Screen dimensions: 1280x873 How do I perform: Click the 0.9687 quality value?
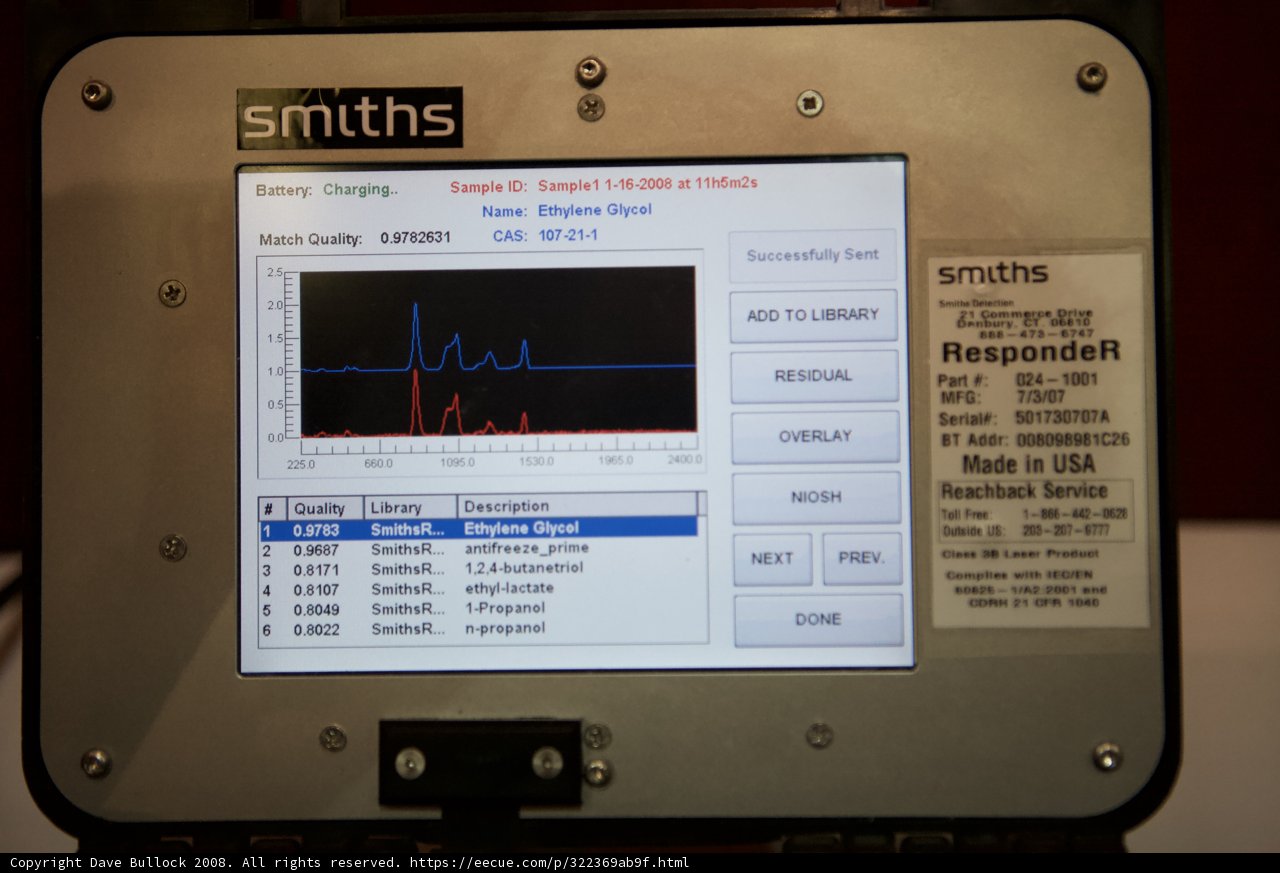[x=316, y=549]
